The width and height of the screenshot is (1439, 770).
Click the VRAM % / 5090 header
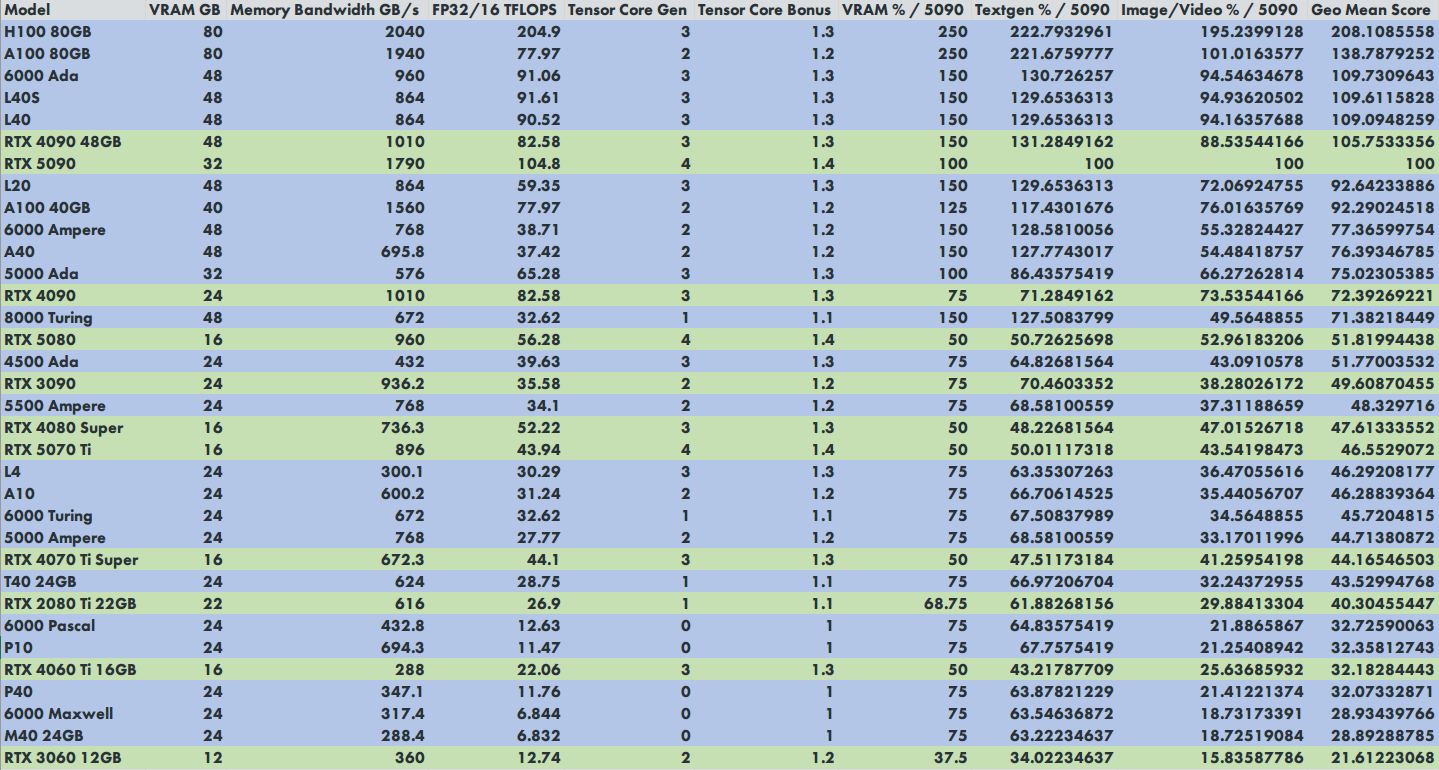pyautogui.click(x=904, y=10)
